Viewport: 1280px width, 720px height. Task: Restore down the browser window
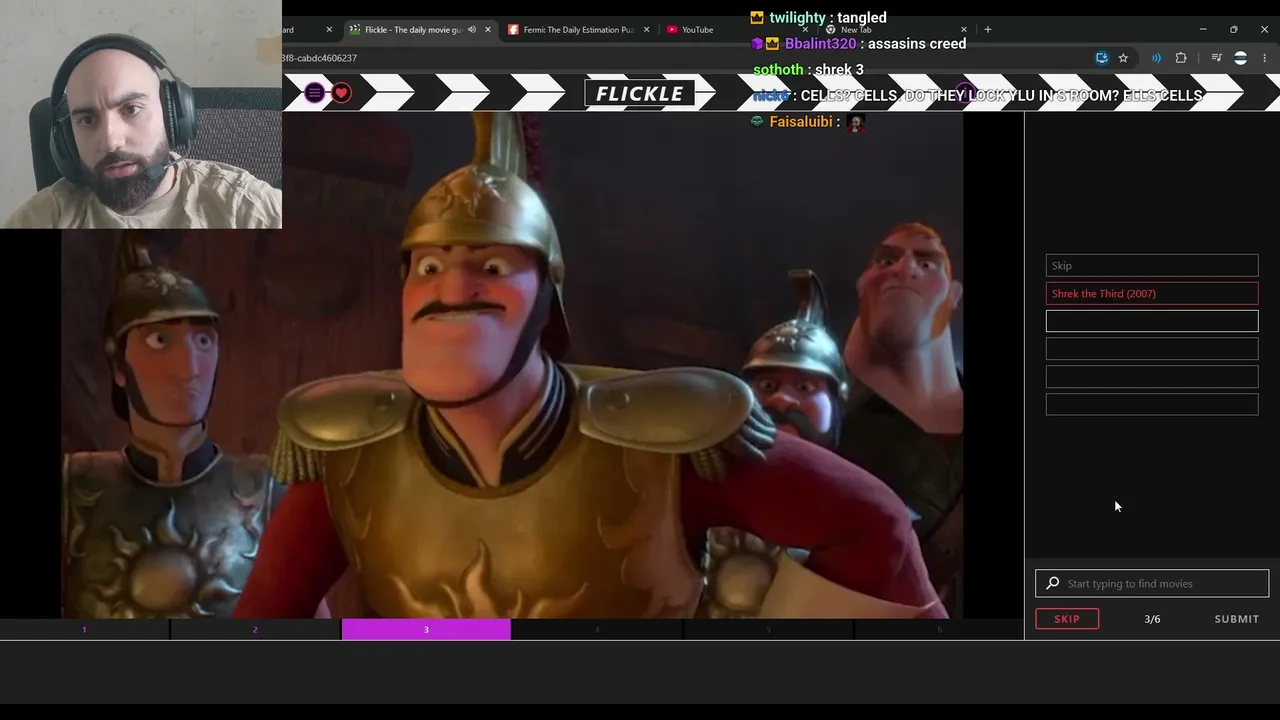(1233, 30)
